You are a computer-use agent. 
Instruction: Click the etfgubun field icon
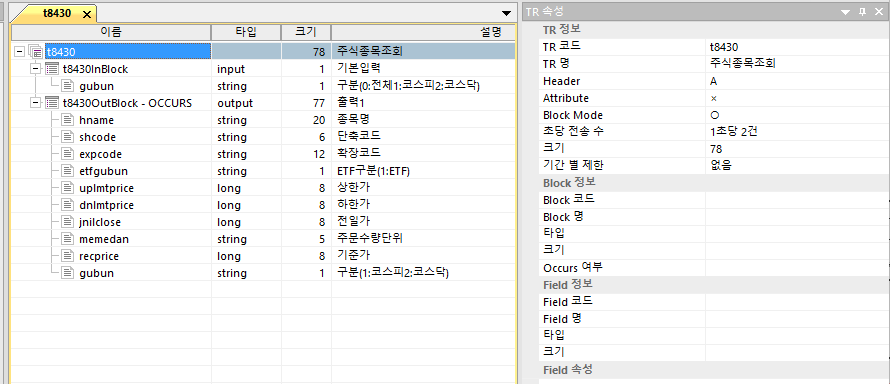pyautogui.click(x=68, y=171)
